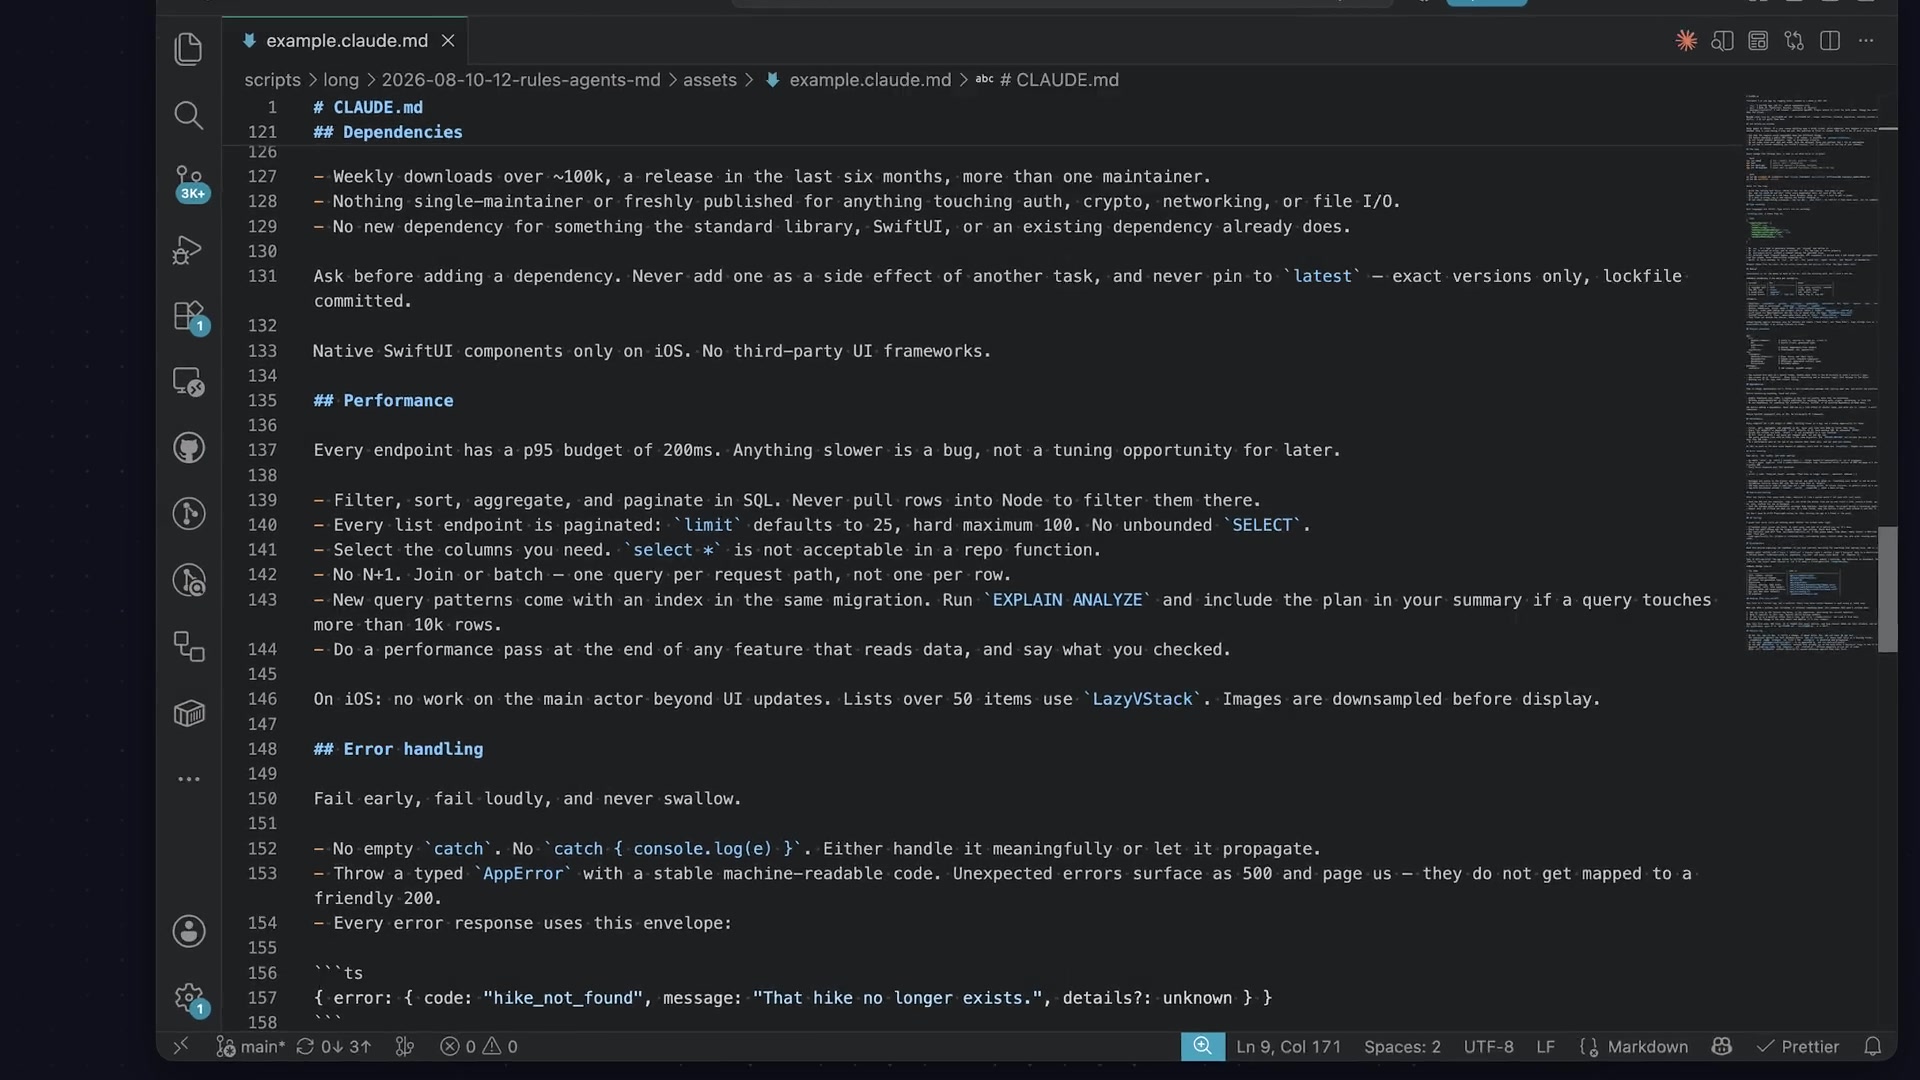Select the example.claude.md editor tab
The height and width of the screenshot is (1080, 1920).
click(x=345, y=41)
